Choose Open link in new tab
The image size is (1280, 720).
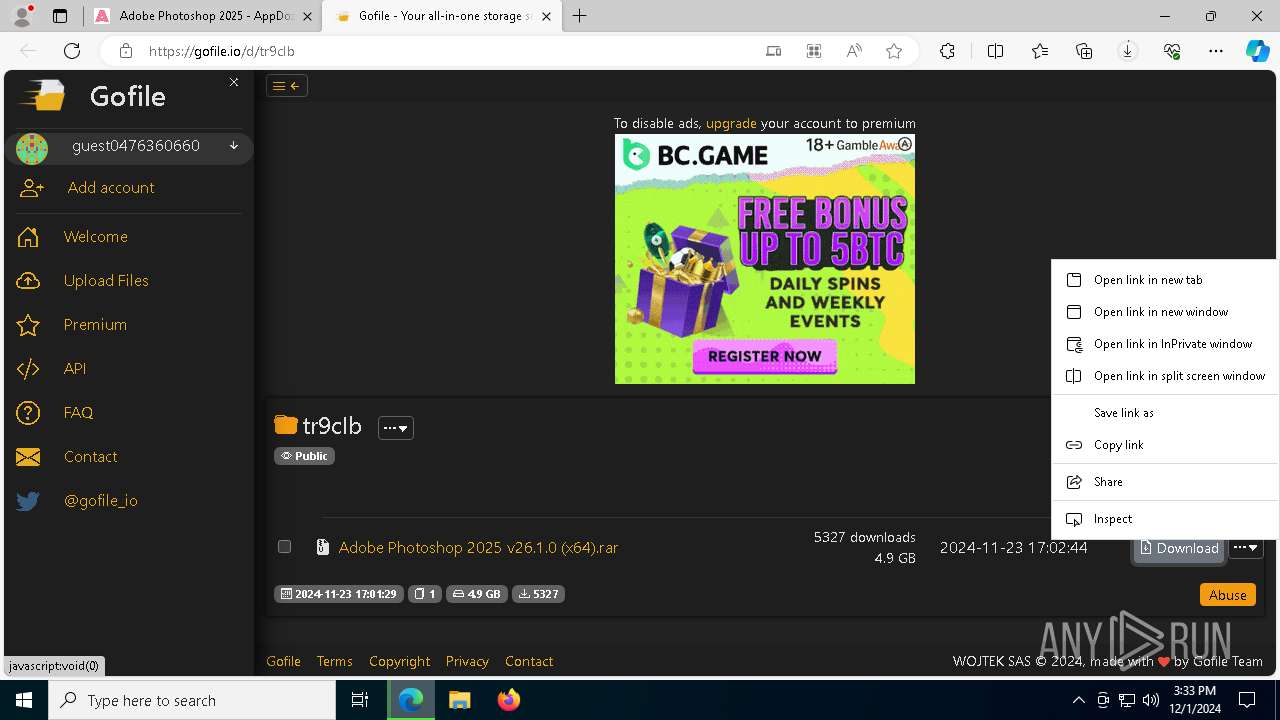1164,280
